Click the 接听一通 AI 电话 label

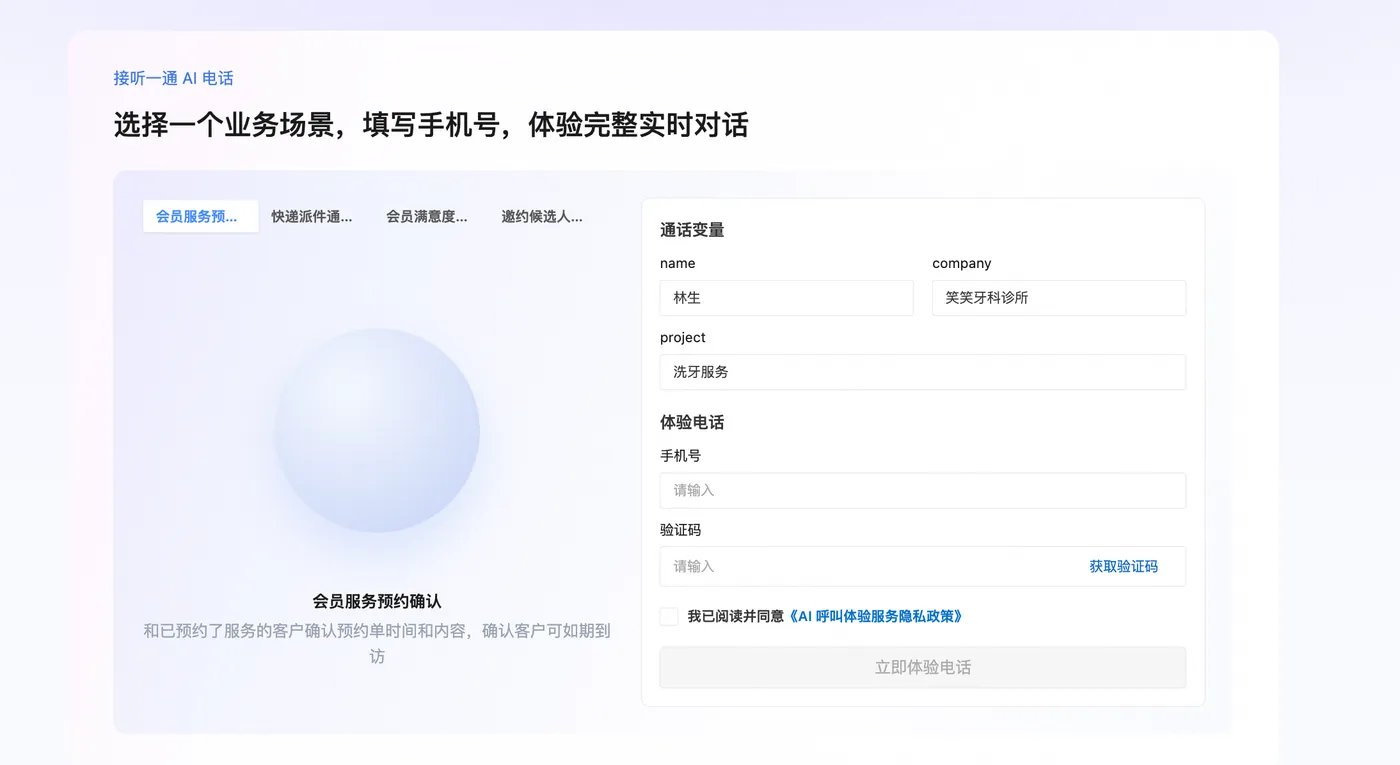click(173, 78)
